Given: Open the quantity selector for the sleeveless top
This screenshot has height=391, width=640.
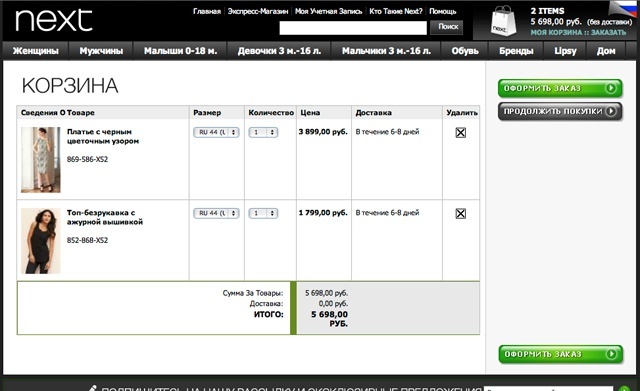Looking at the screenshot, I should tap(263, 213).
